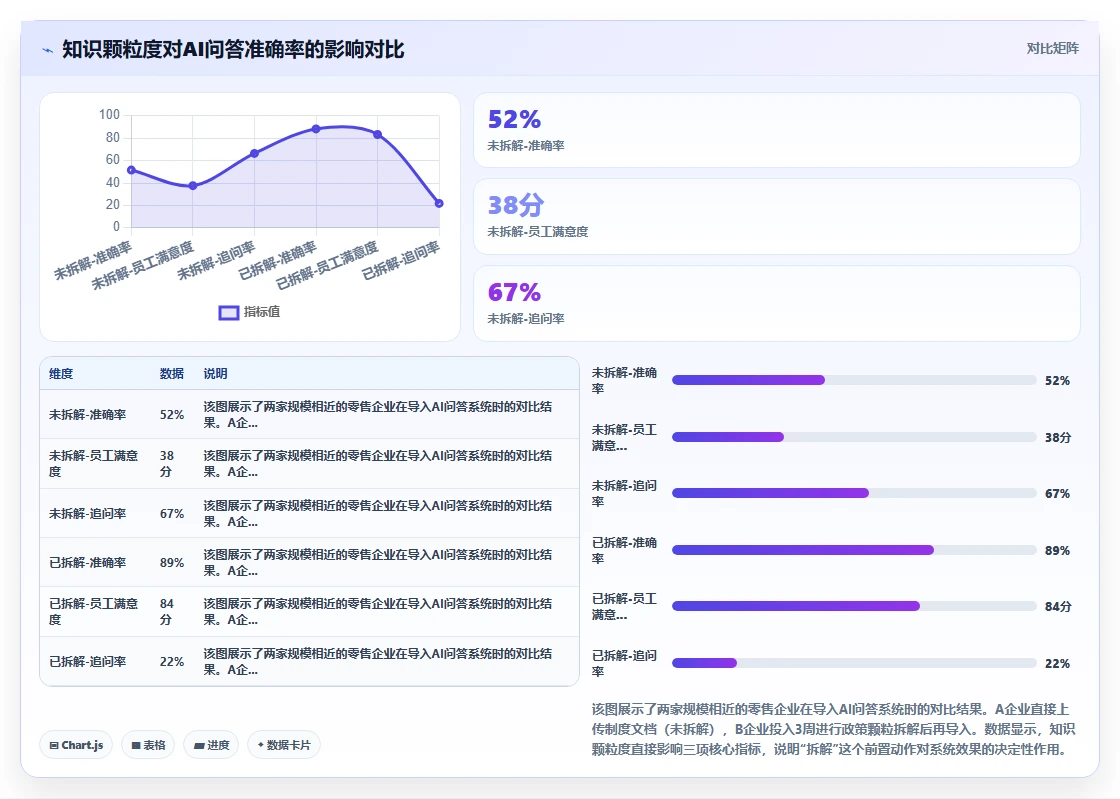This screenshot has height=799, width=1120.
Task: Click the 38分 stat card value
Action: tap(516, 206)
